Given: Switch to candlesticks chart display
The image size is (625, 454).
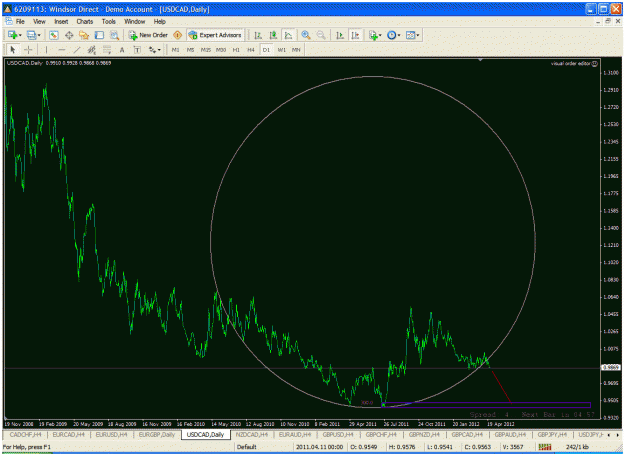Looking at the screenshot, I should [x=273, y=35].
